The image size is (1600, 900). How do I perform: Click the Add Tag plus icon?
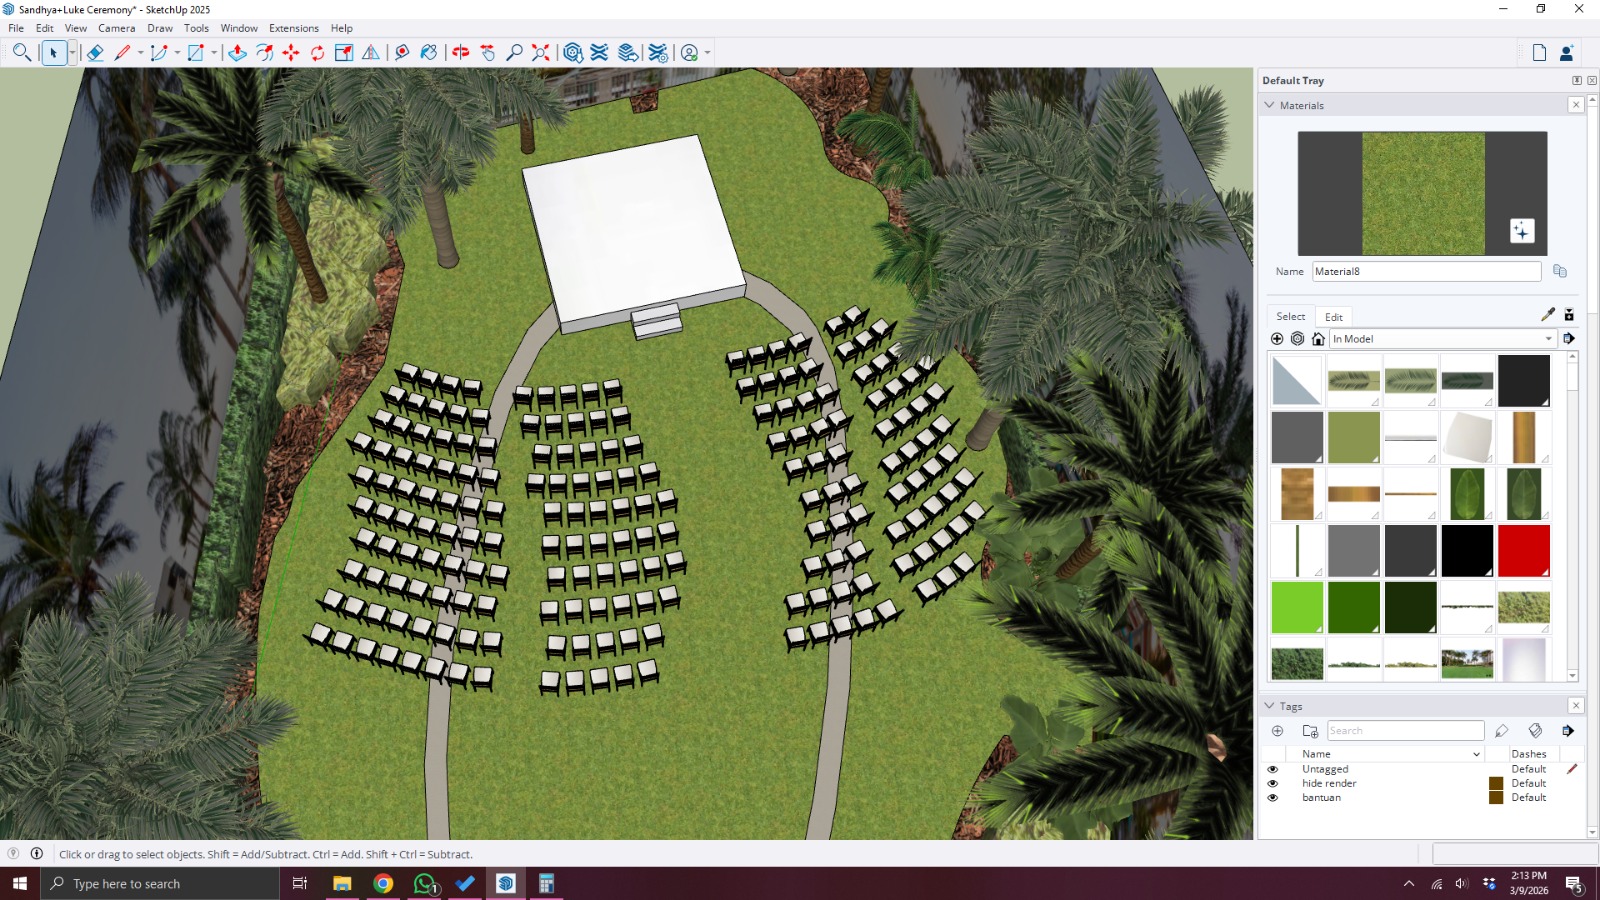(1277, 731)
